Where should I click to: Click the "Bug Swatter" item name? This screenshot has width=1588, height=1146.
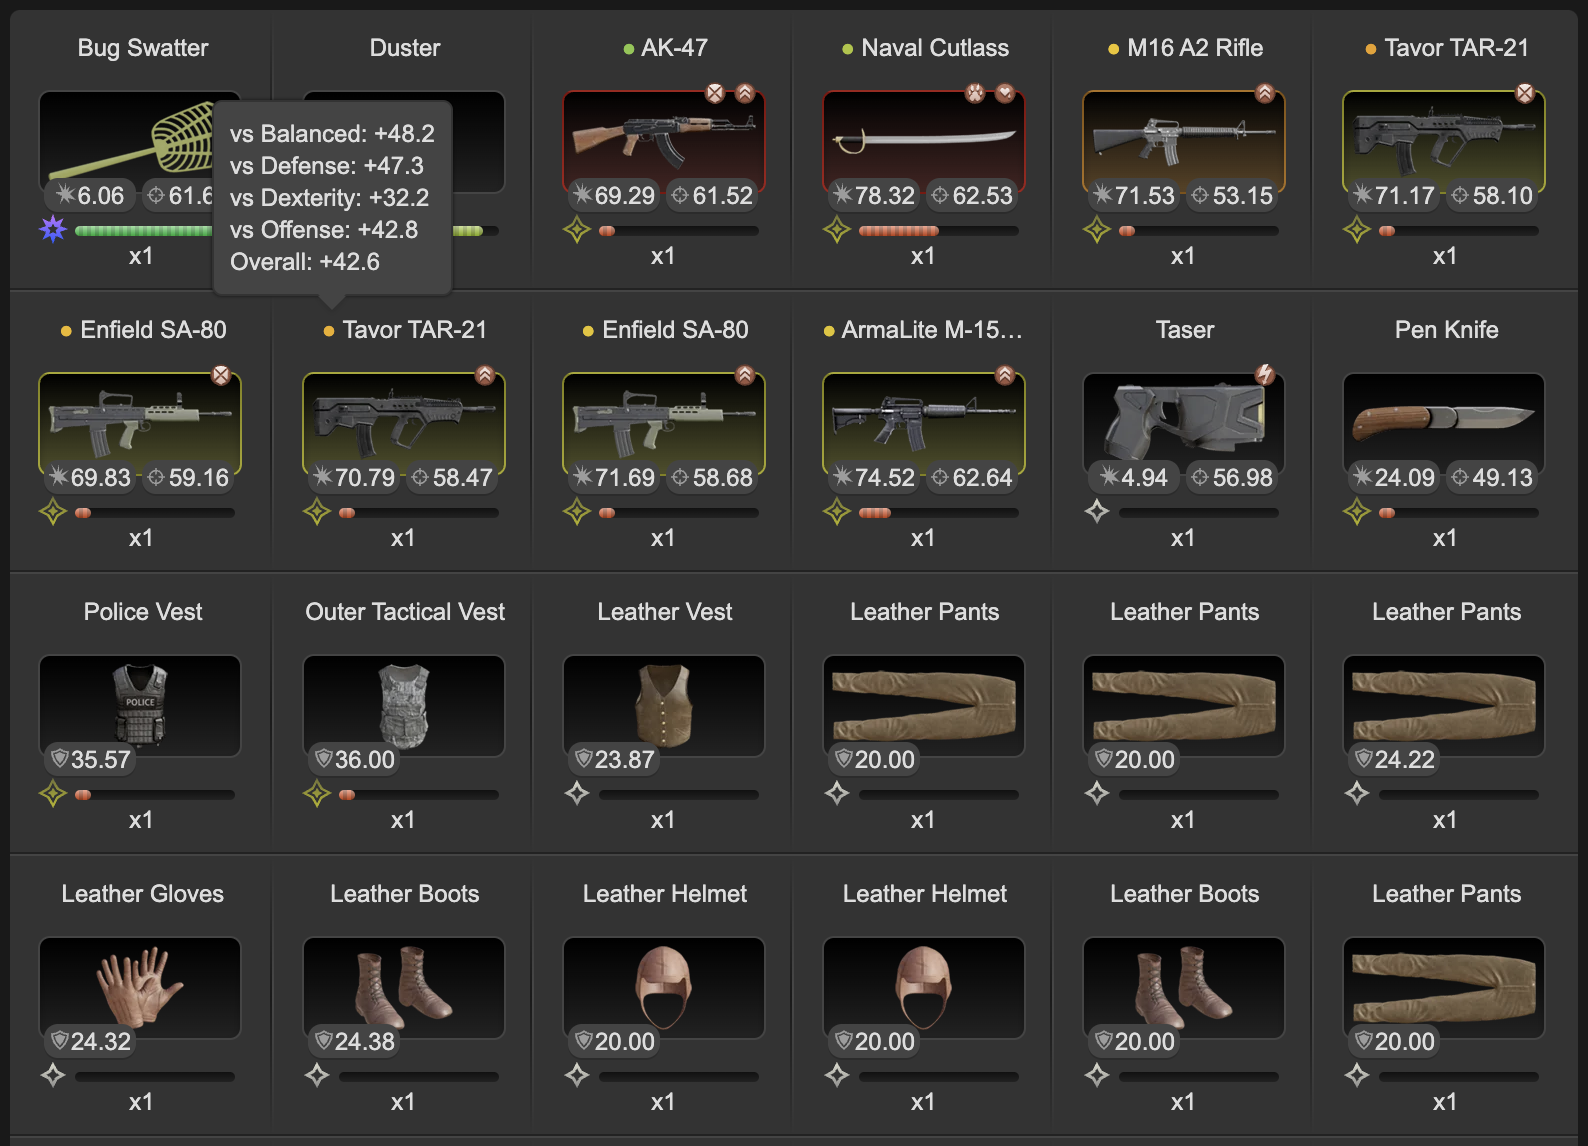pos(143,48)
